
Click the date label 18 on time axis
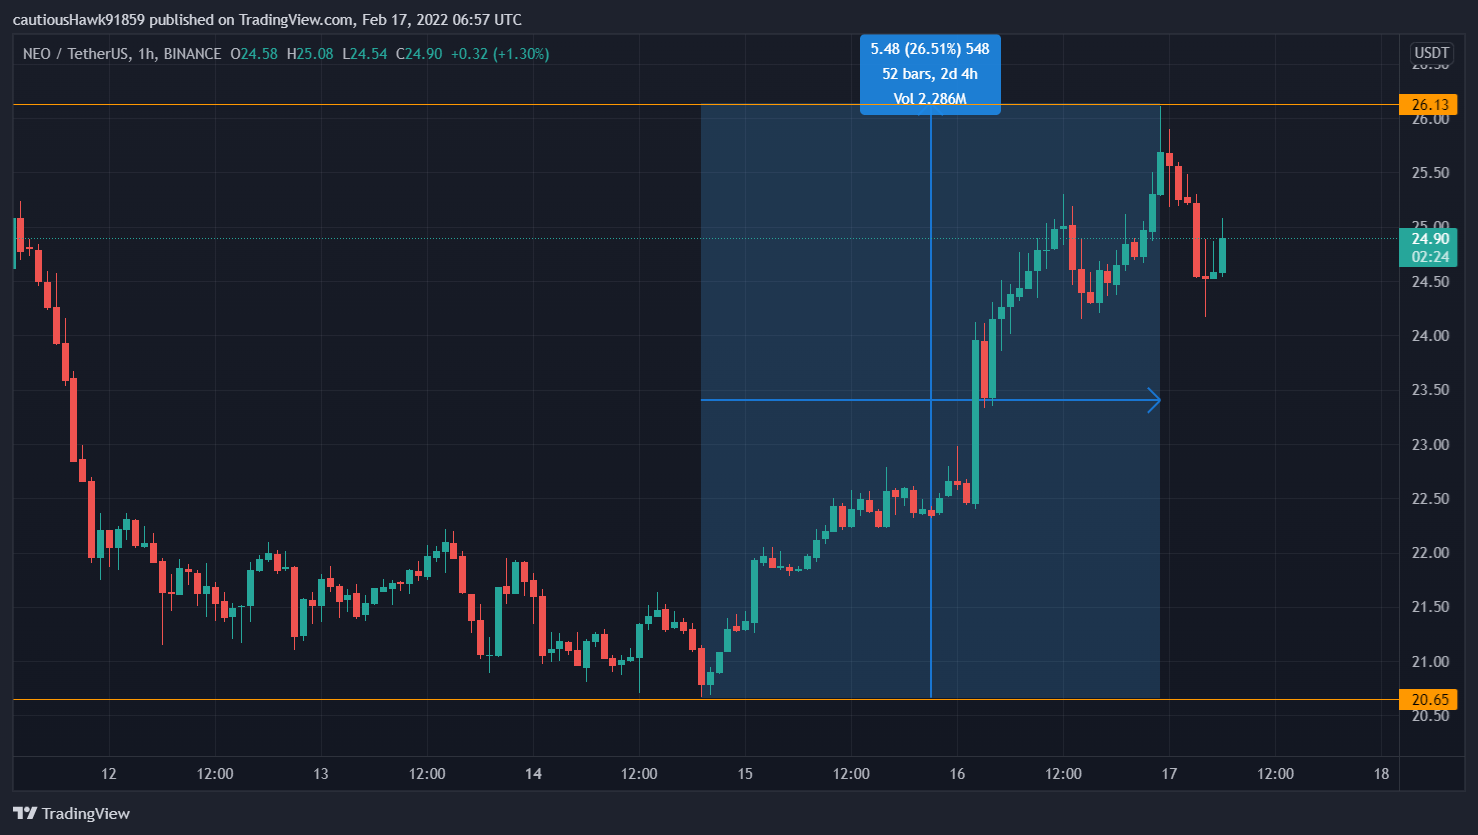pyautogui.click(x=1381, y=774)
